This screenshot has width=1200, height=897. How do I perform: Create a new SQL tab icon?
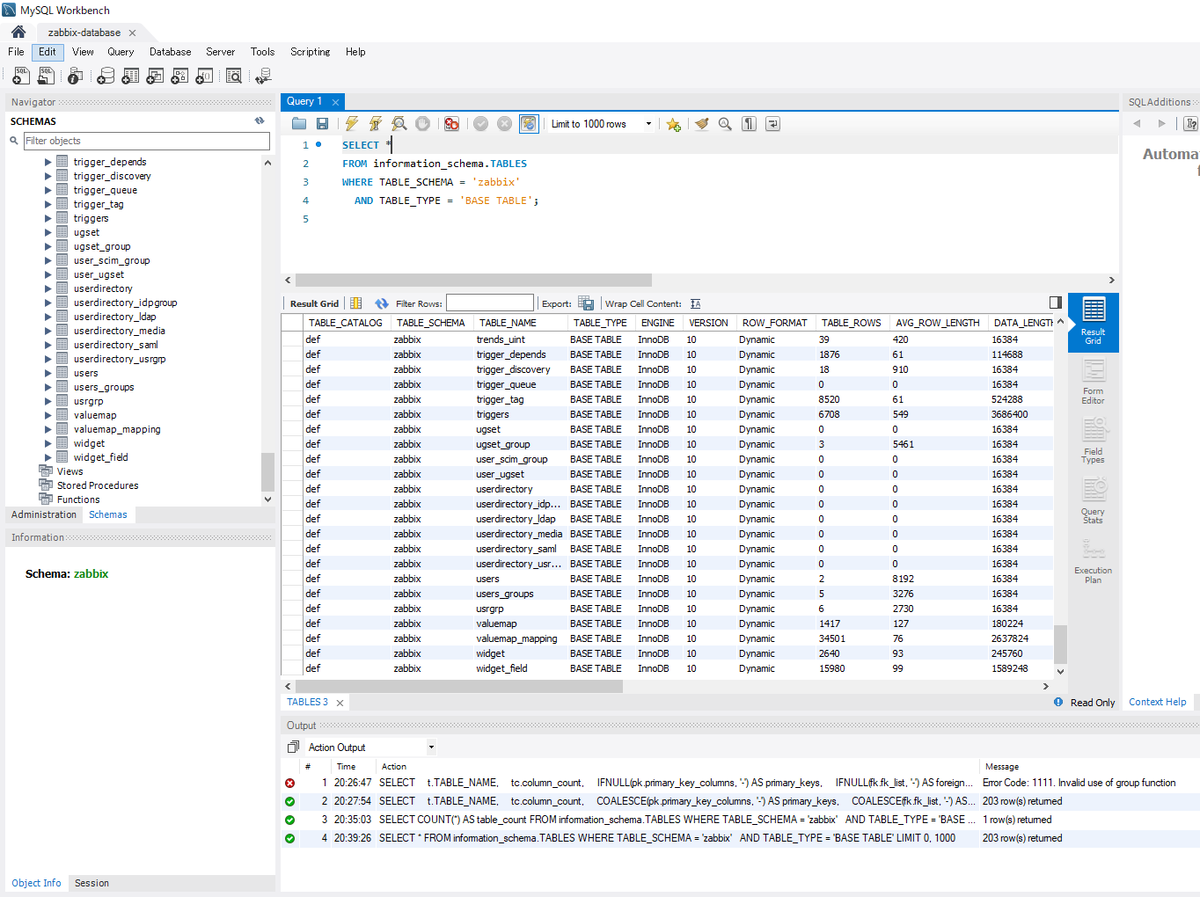click(22, 75)
